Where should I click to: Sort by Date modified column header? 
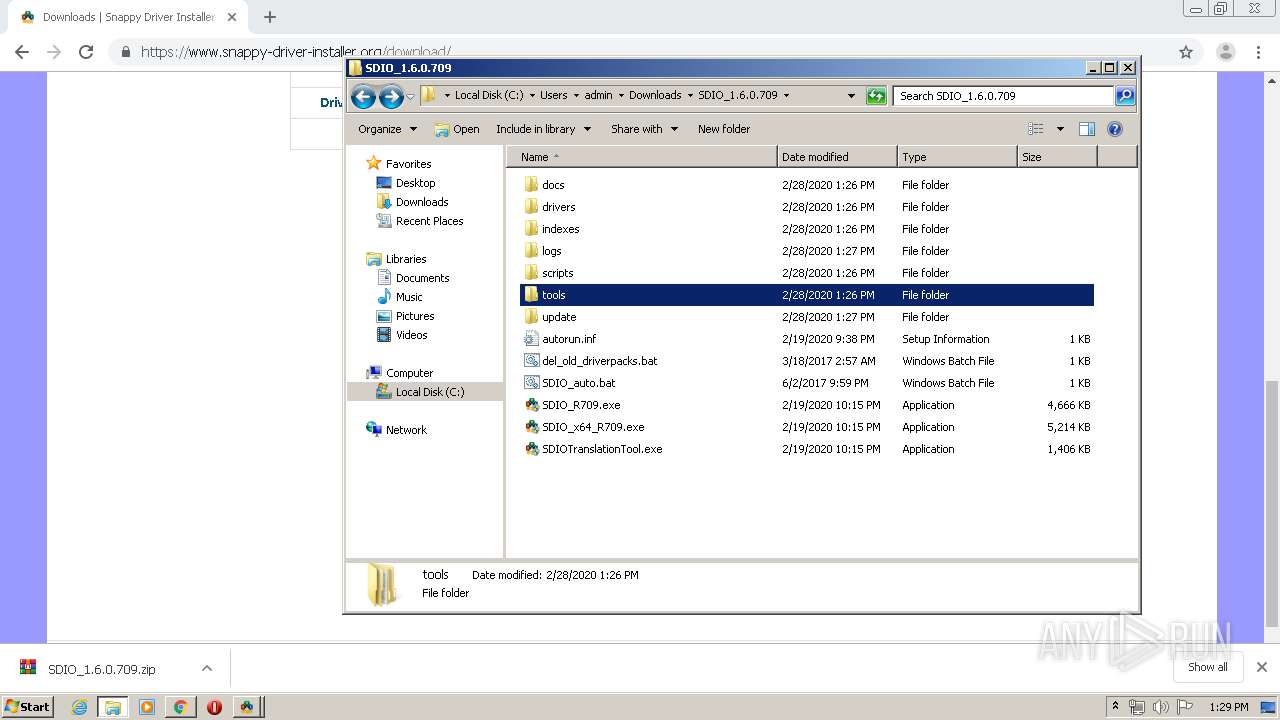click(x=837, y=157)
